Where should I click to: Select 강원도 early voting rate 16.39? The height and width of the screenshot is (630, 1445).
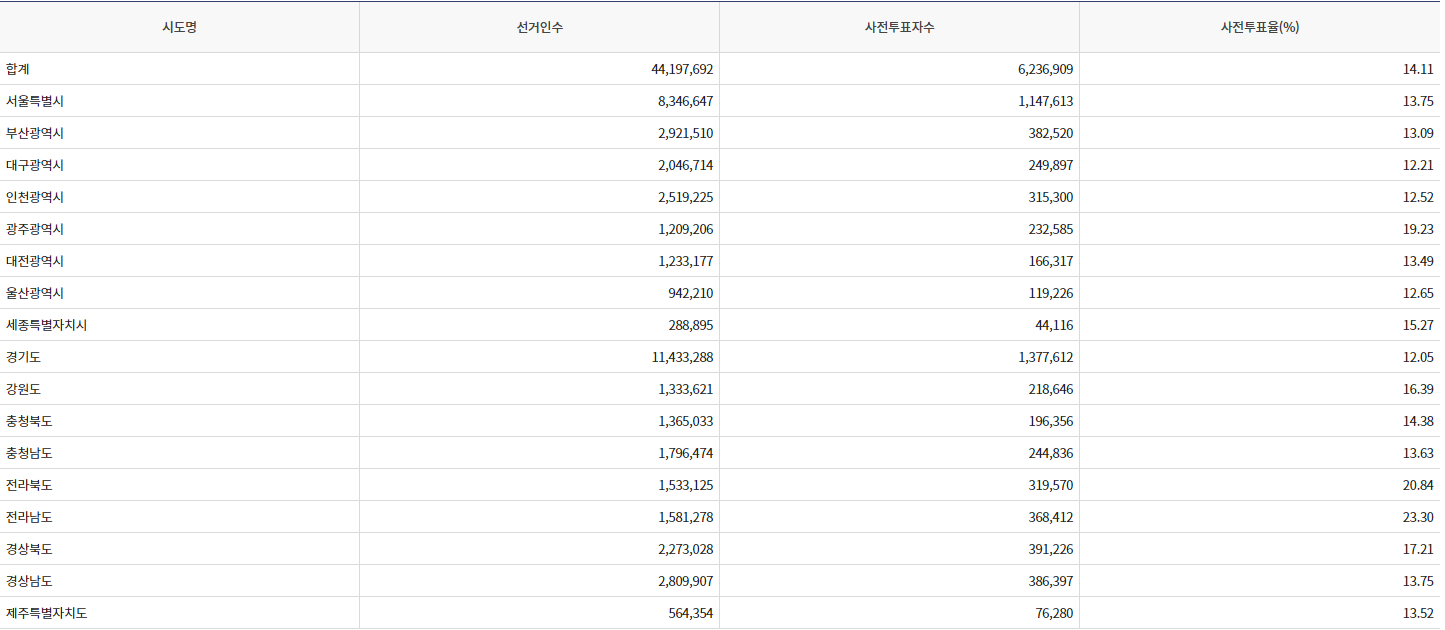click(1418, 389)
